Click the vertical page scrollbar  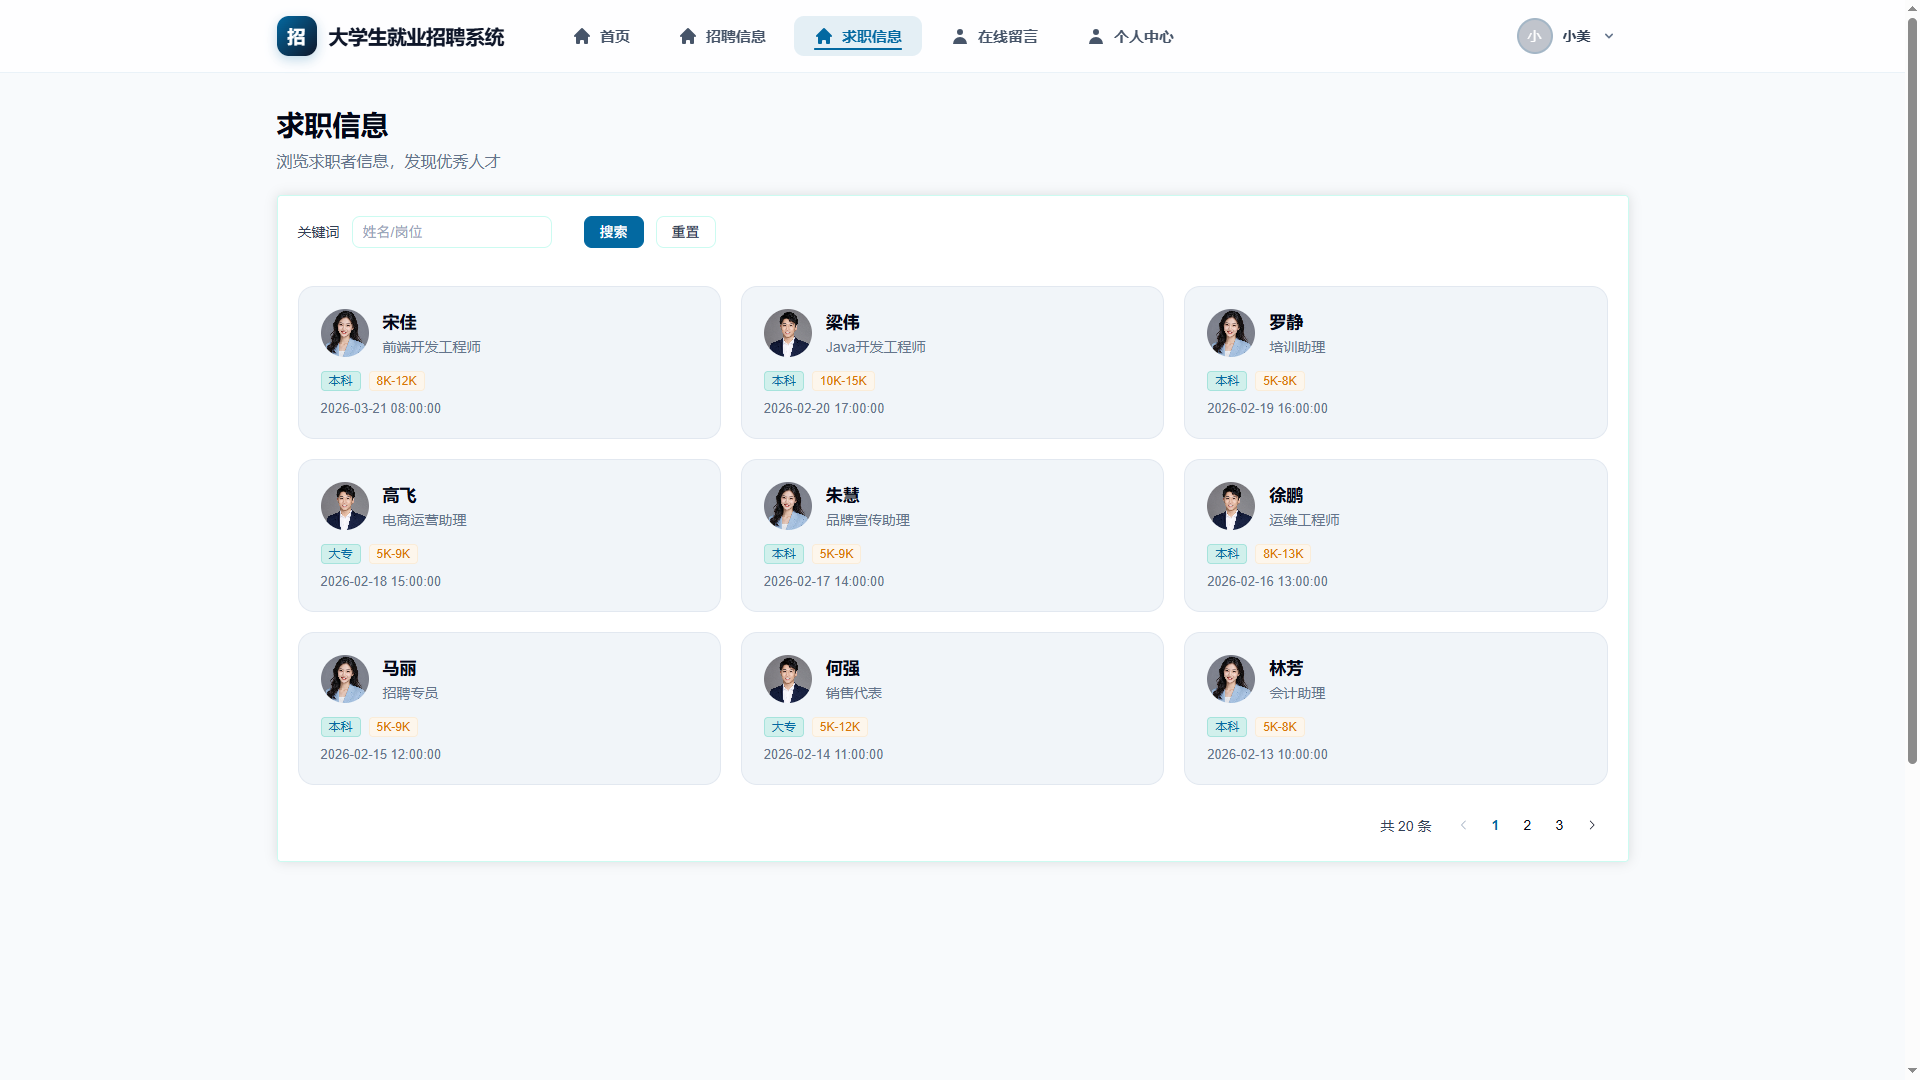(1912, 390)
